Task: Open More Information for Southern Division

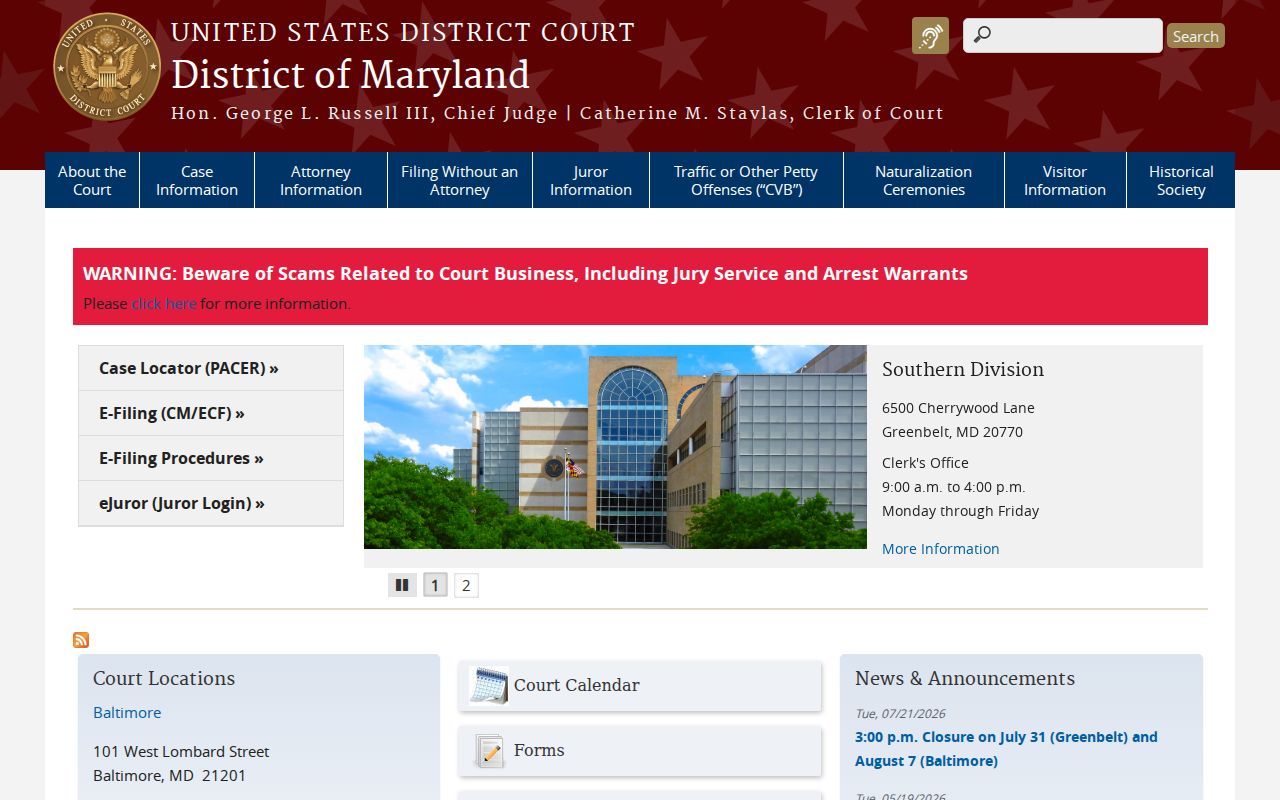Action: [940, 548]
